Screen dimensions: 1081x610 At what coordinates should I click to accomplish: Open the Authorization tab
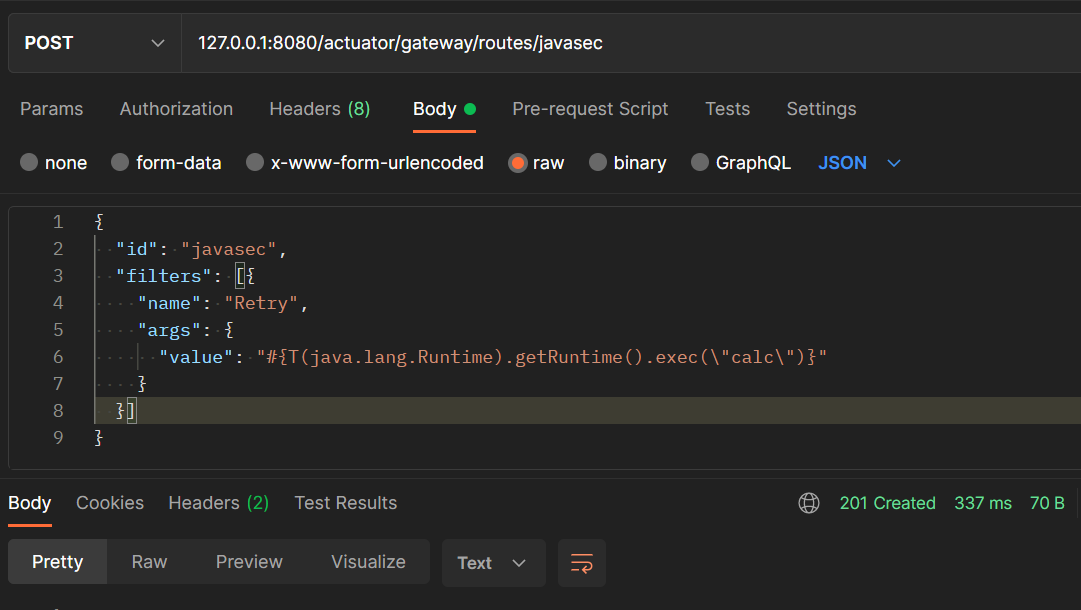point(176,109)
